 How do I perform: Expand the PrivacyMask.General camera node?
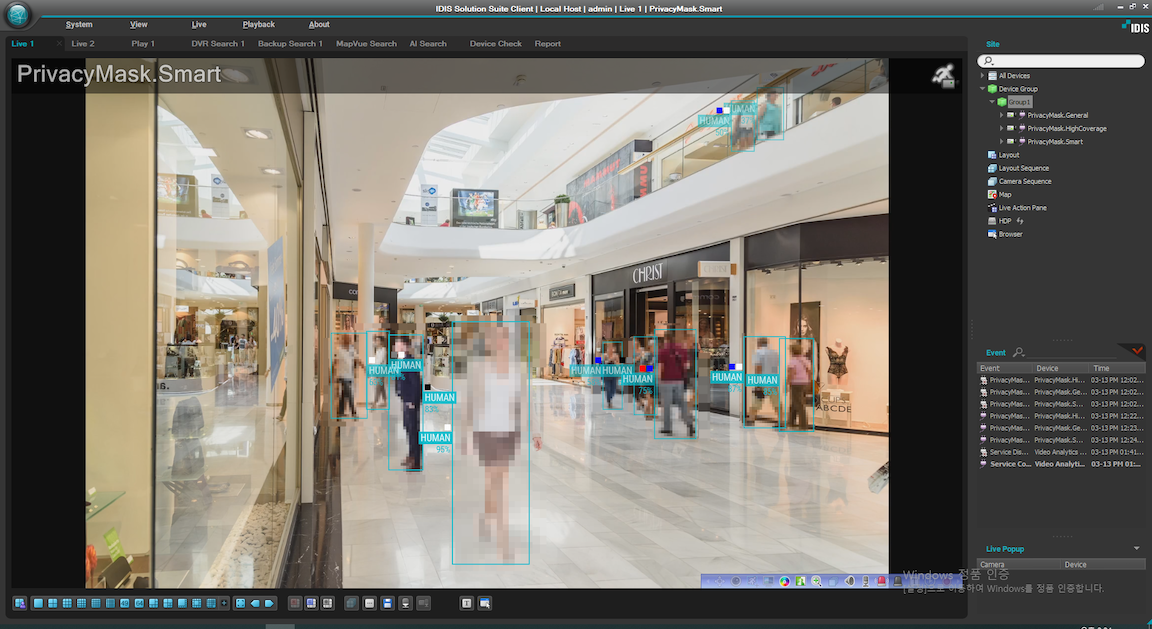pos(1001,115)
